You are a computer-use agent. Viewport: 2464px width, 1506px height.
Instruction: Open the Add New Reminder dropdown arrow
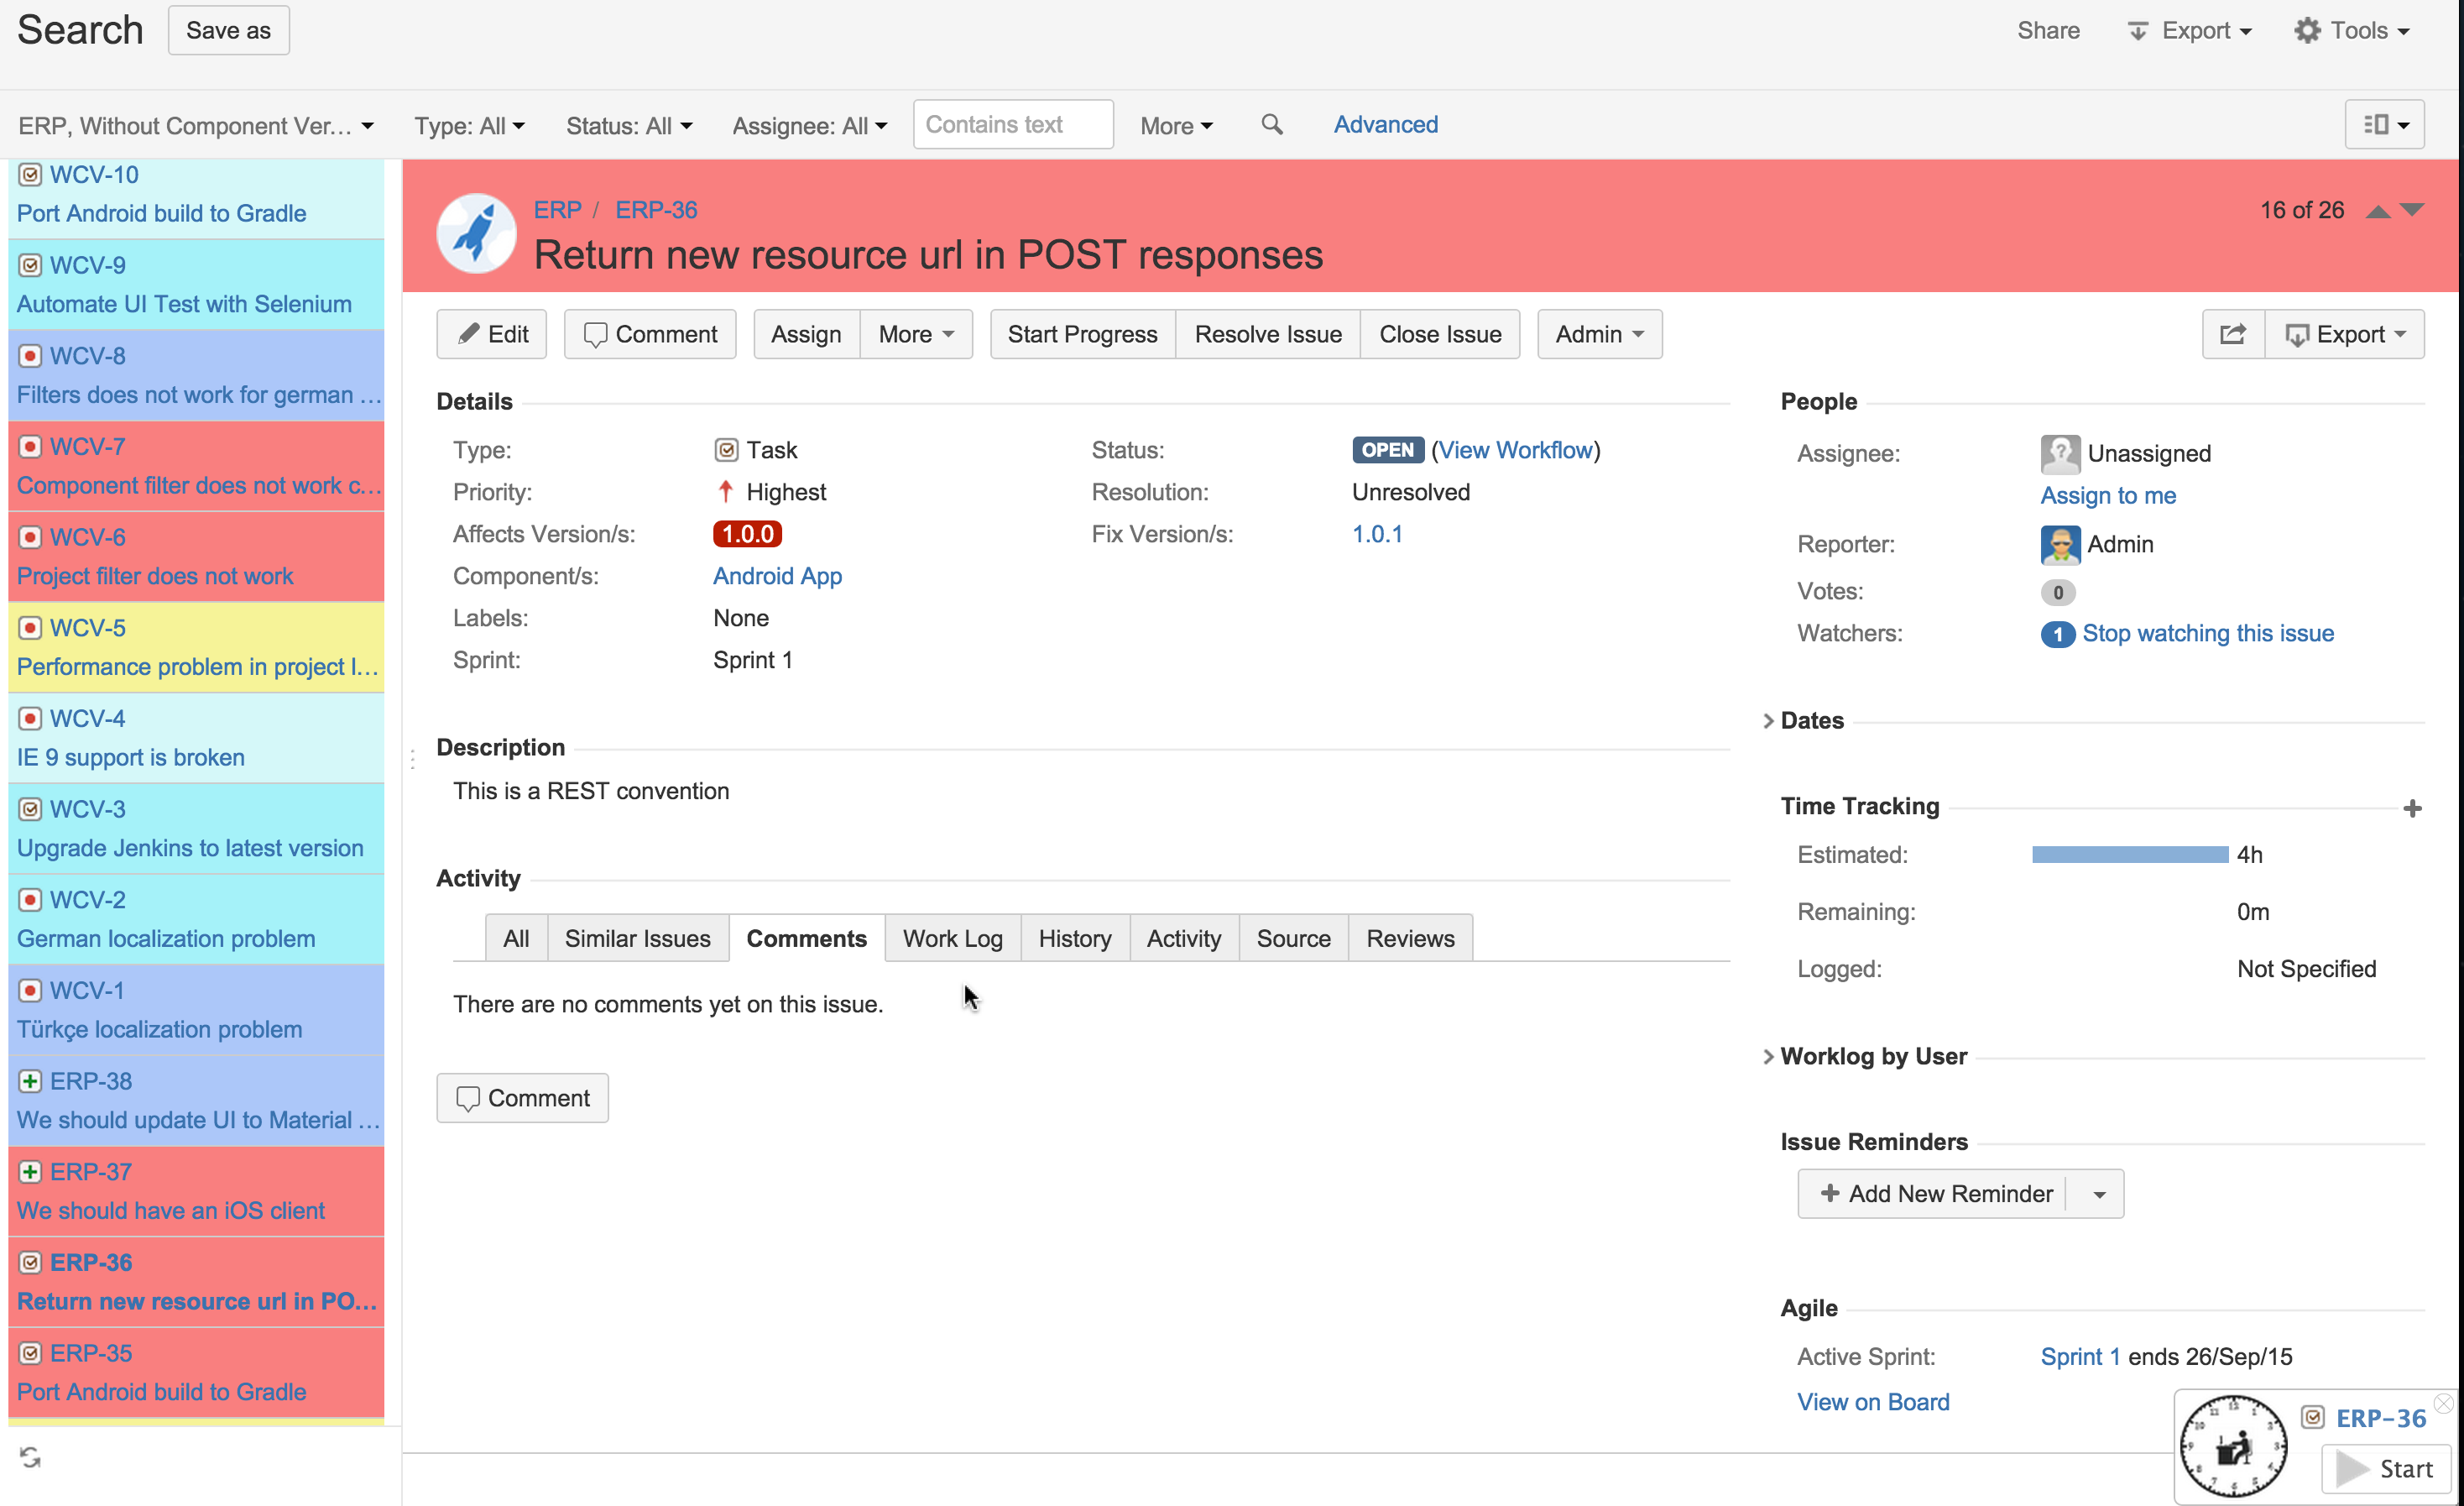pos(2099,1194)
